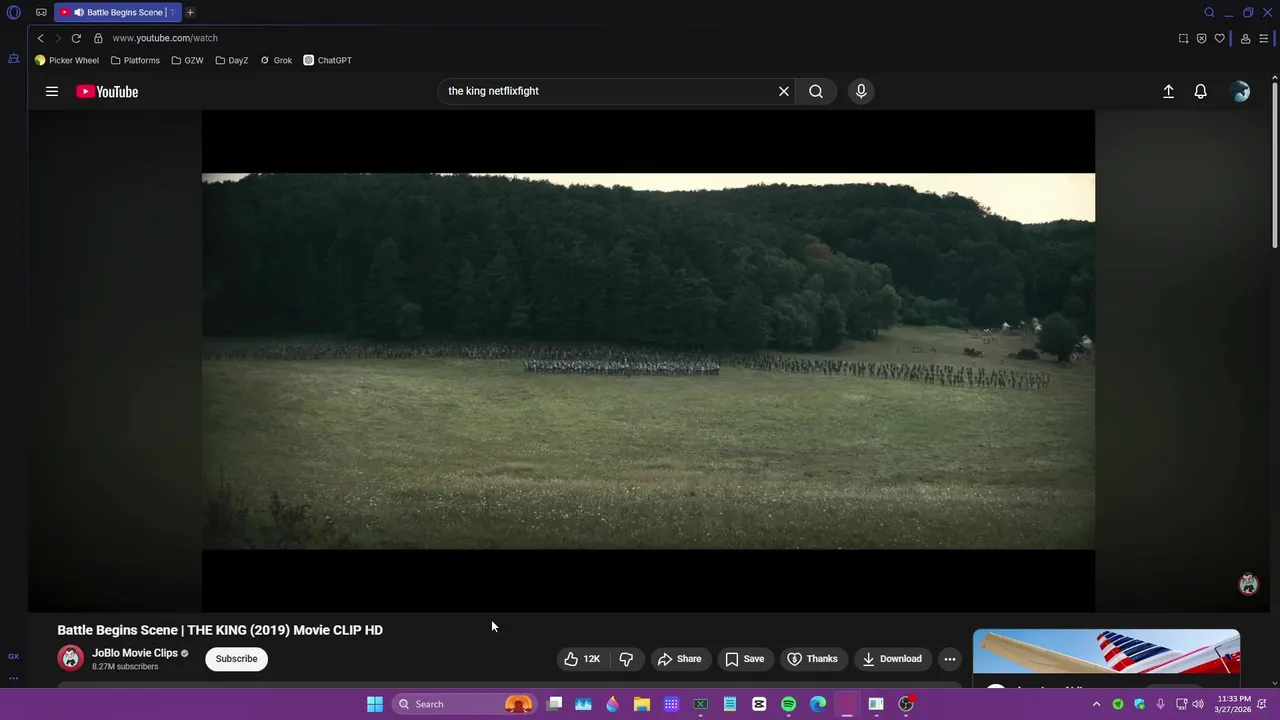Toggle the ad blocker shield icon
Screen dimensions: 1280x720
coord(1201,38)
